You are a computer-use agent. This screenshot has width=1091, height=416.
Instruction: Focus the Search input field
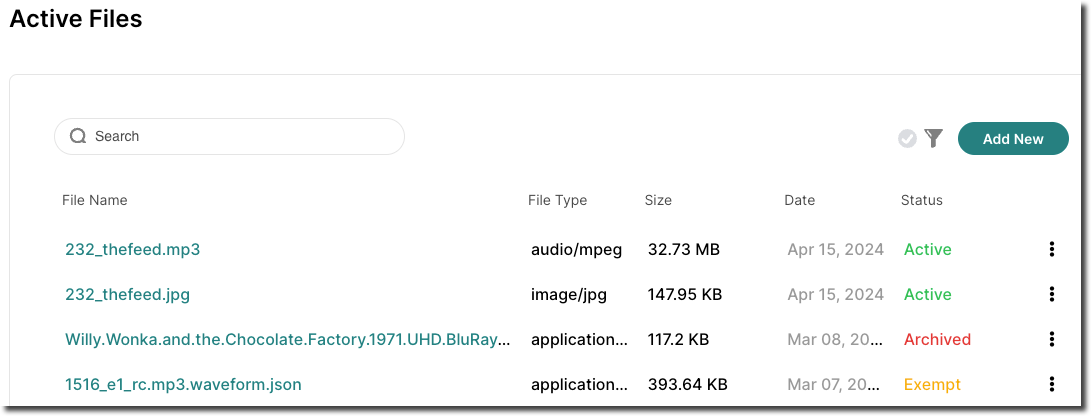[x=229, y=136]
